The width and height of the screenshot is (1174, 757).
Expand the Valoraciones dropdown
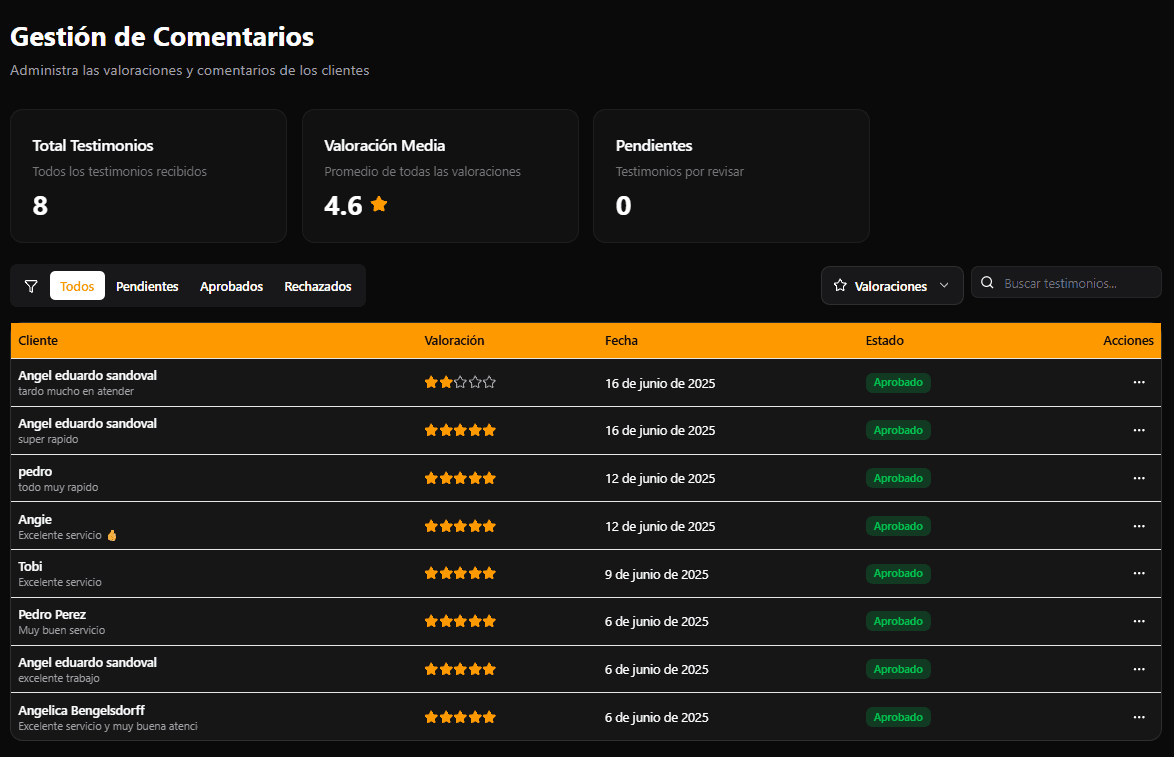pyautogui.click(x=891, y=286)
